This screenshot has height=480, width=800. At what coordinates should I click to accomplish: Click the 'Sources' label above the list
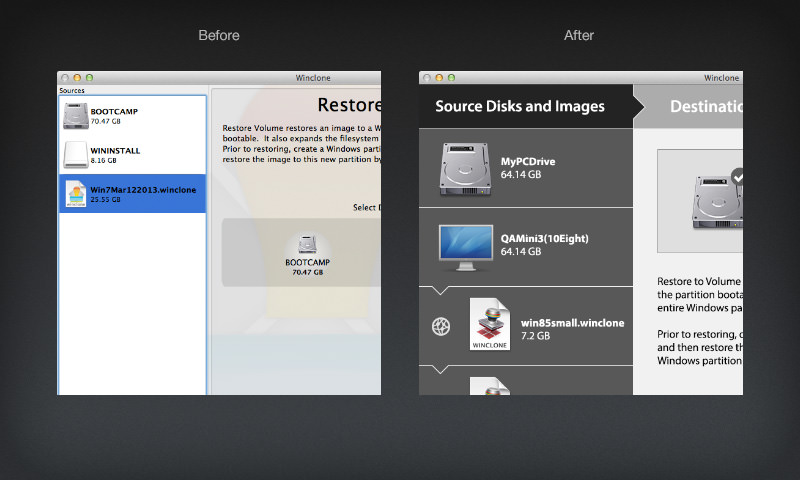pyautogui.click(x=72, y=90)
